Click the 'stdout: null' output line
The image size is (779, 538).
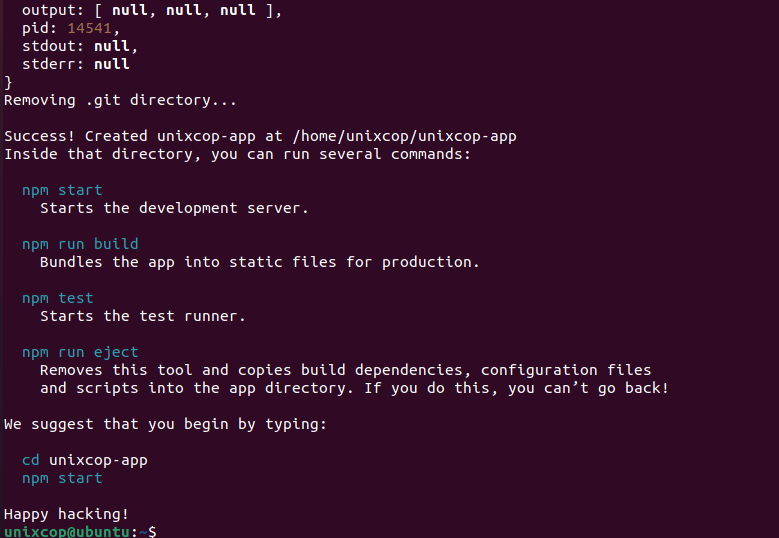[x=79, y=46]
